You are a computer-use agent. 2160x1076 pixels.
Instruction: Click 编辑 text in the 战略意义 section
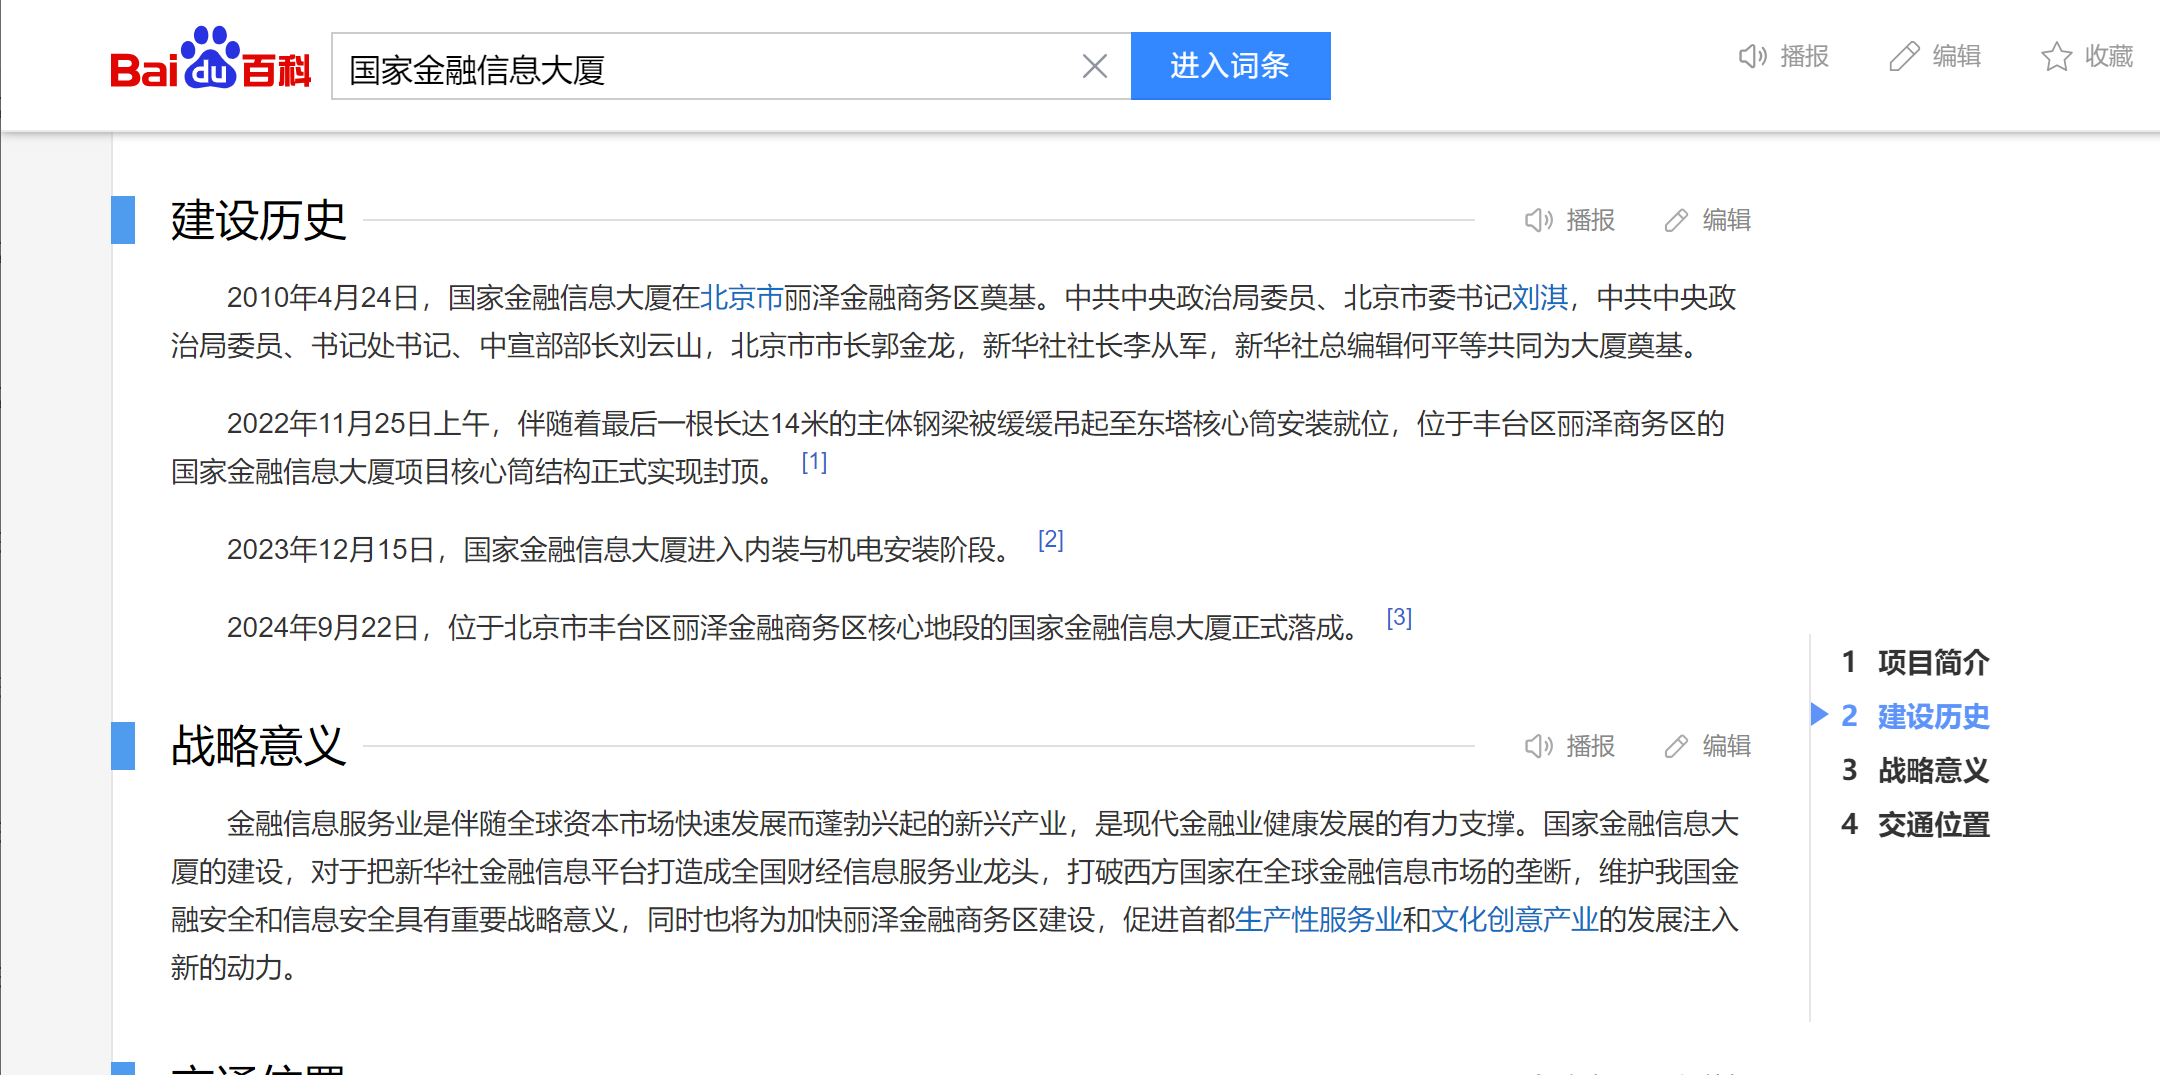pos(1727,746)
